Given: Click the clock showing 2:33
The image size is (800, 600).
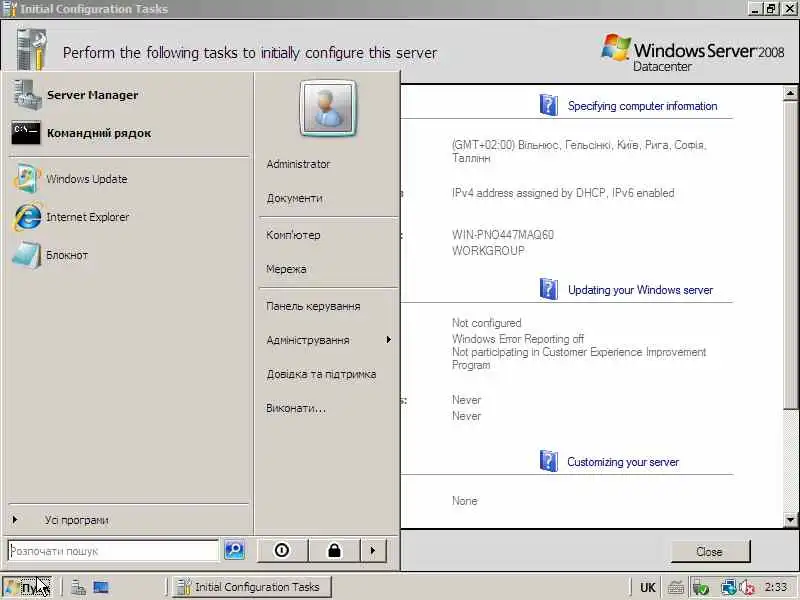Looking at the screenshot, I should 776,587.
